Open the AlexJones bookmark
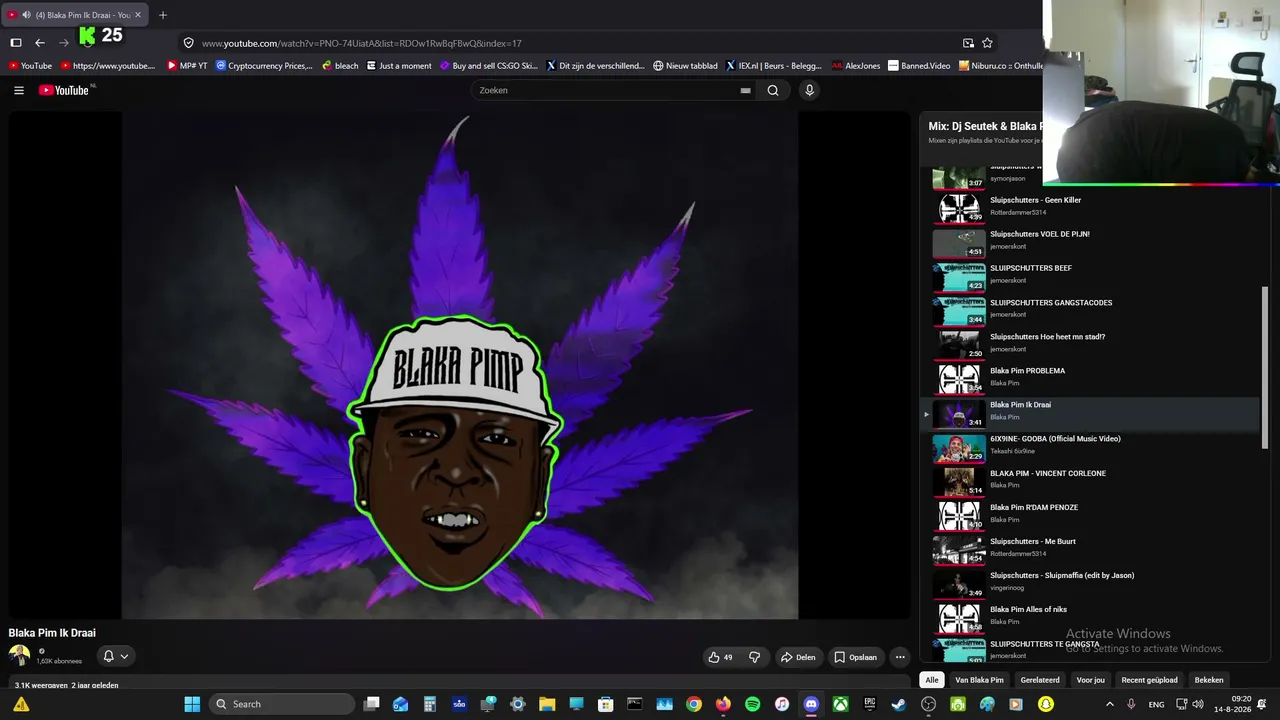The height and width of the screenshot is (720, 1280). coord(856,66)
